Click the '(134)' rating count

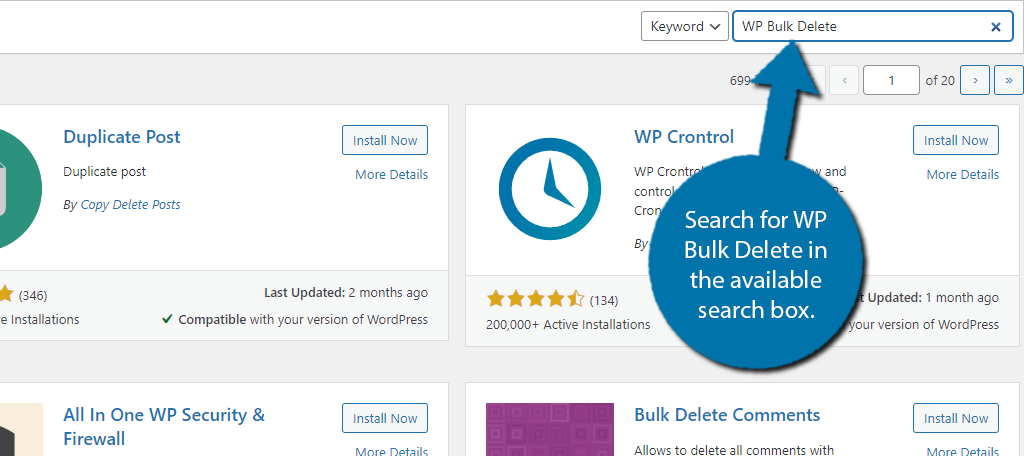tap(603, 301)
